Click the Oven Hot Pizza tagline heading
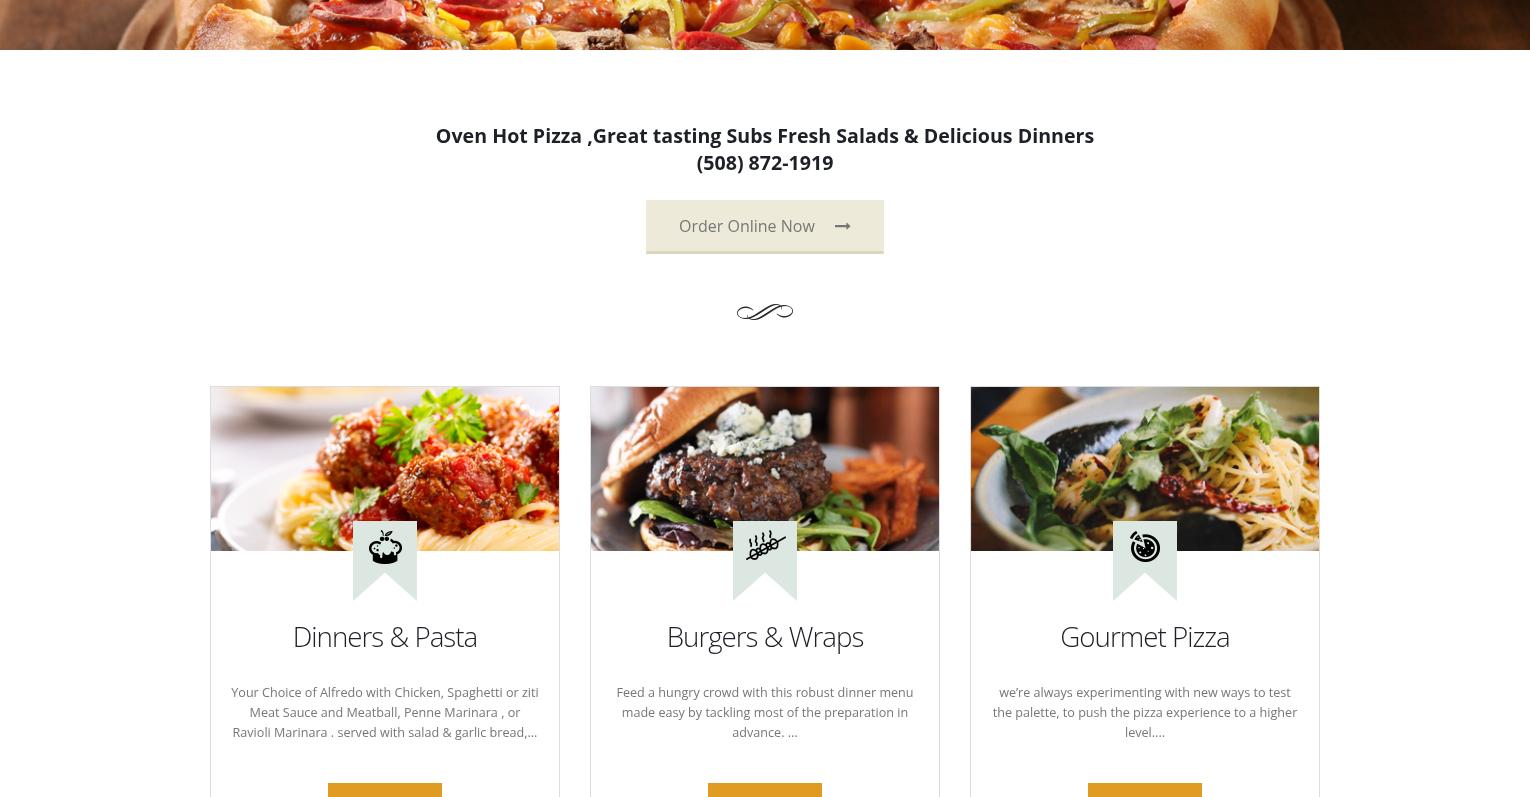Screen dimensions: 1530x797 pyautogui.click(x=765, y=136)
